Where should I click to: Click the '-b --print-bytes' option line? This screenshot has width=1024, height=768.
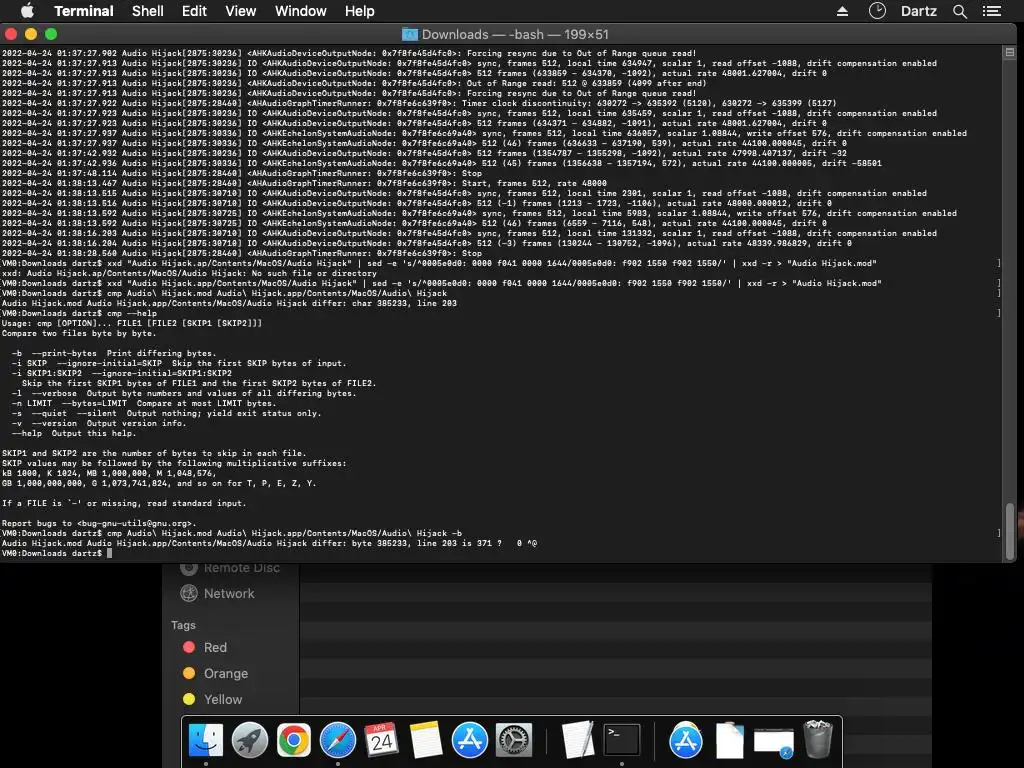[x=114, y=353]
